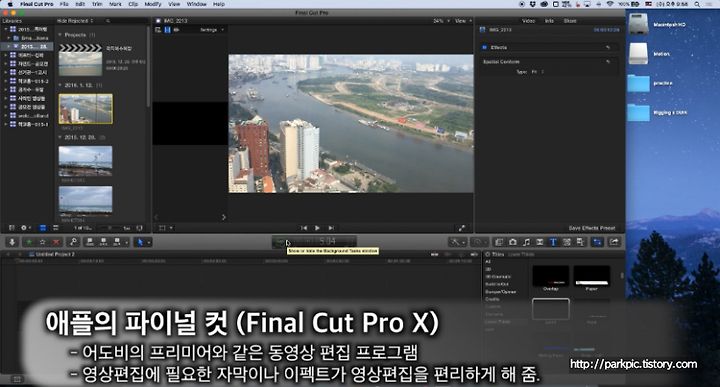Toggle Libraries sidebar visibility
720x387 pixels.
[11, 228]
